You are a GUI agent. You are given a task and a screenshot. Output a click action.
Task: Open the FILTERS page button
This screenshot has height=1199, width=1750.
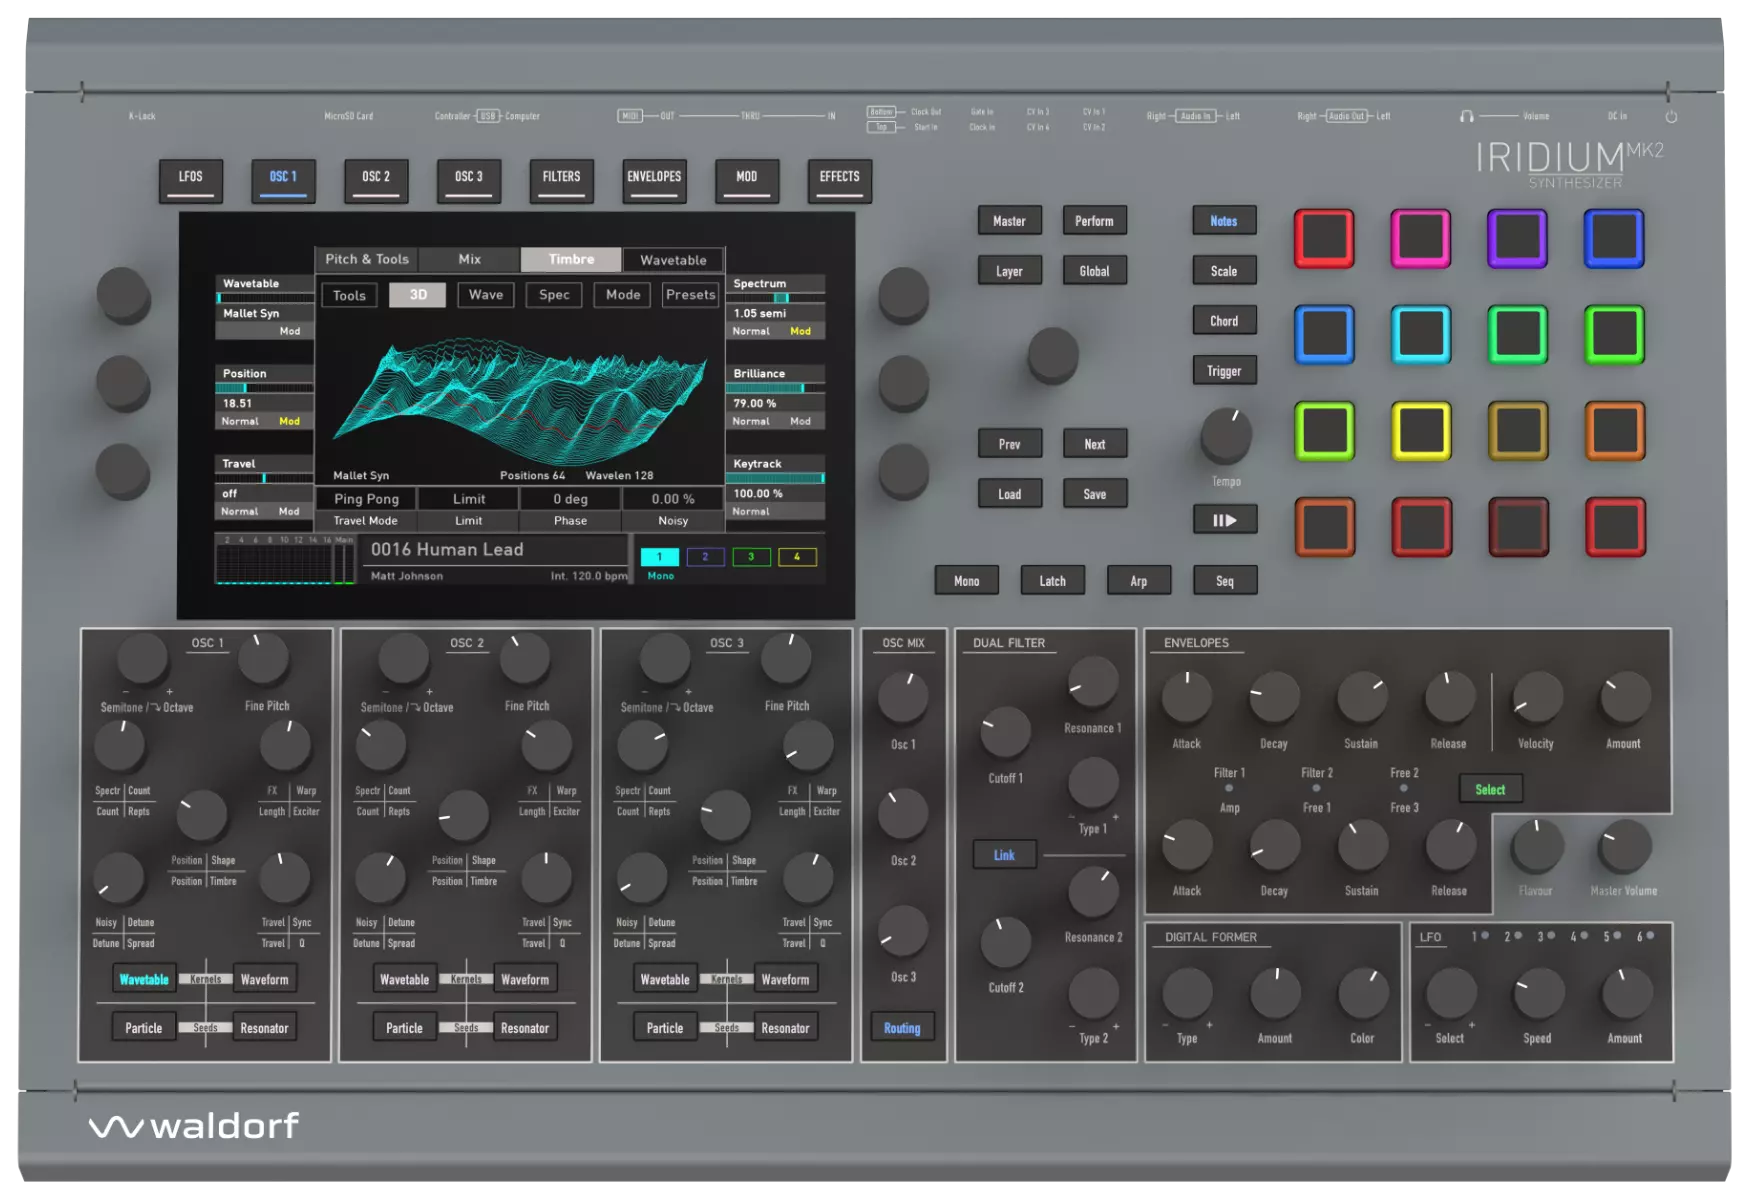tap(562, 180)
